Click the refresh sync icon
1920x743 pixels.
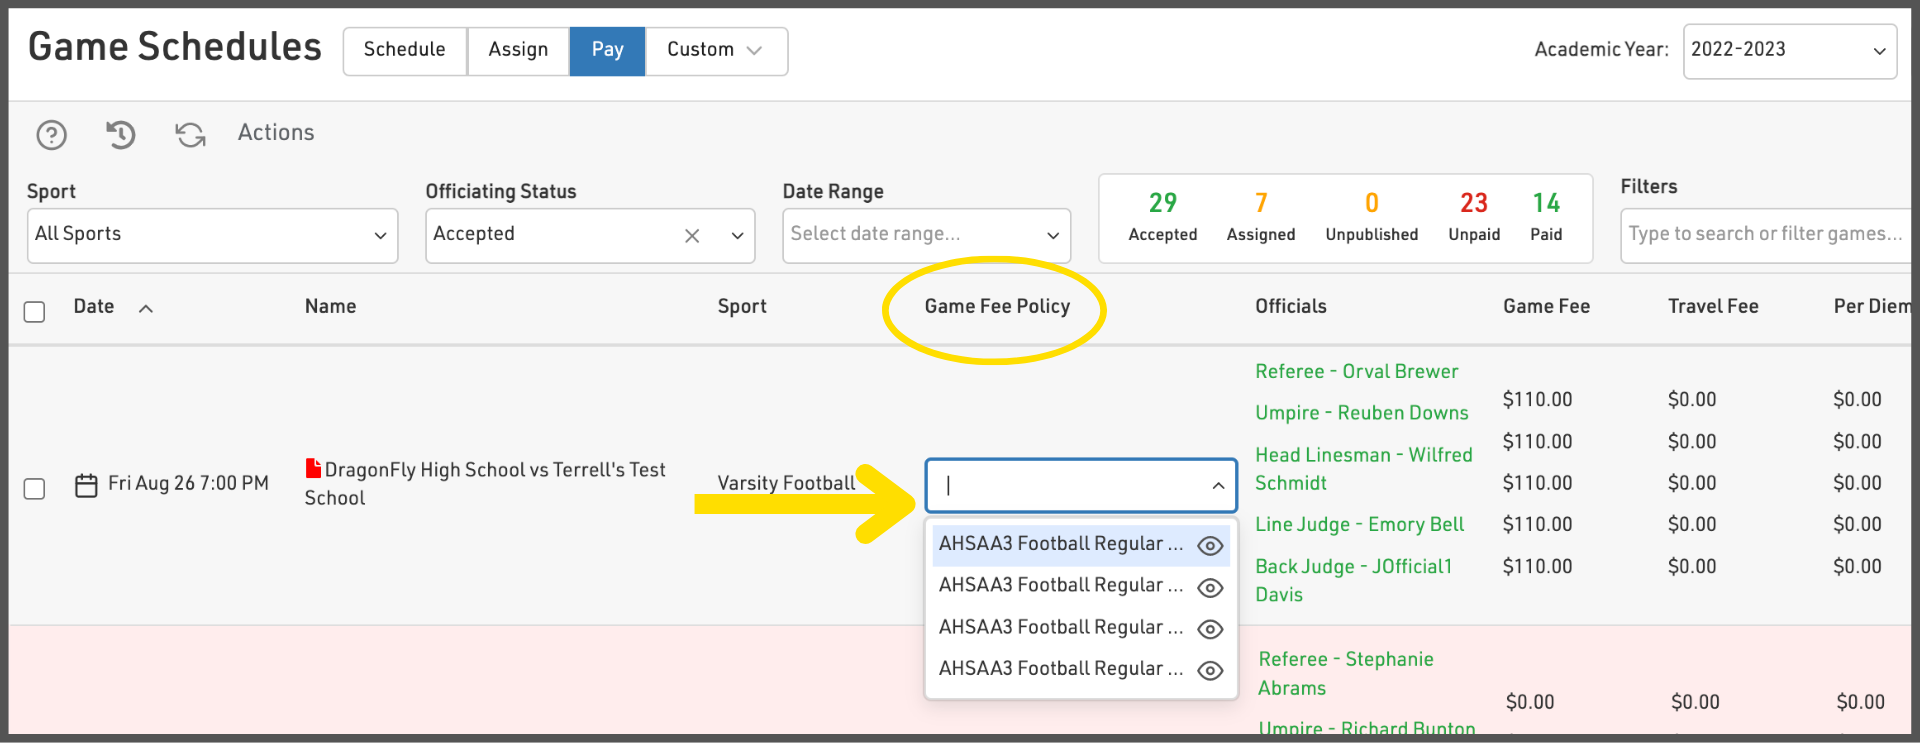click(190, 134)
